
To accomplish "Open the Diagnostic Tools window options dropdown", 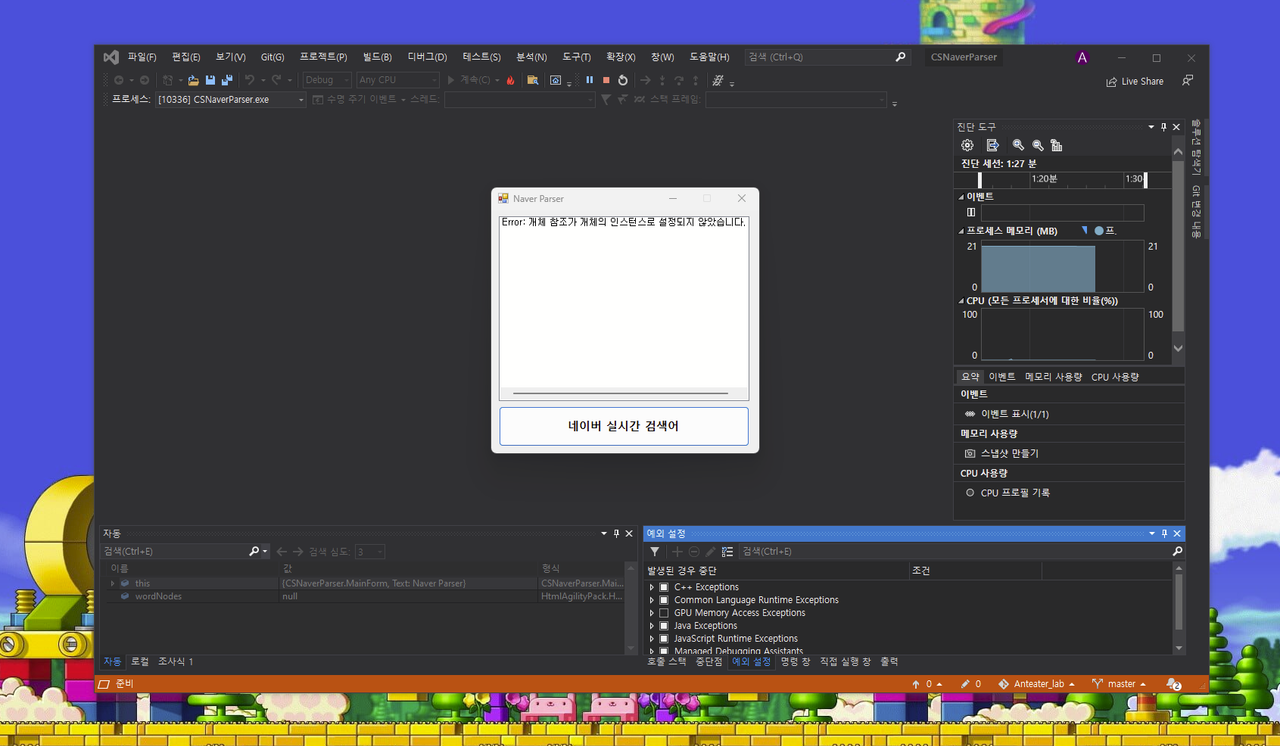I will (1150, 127).
